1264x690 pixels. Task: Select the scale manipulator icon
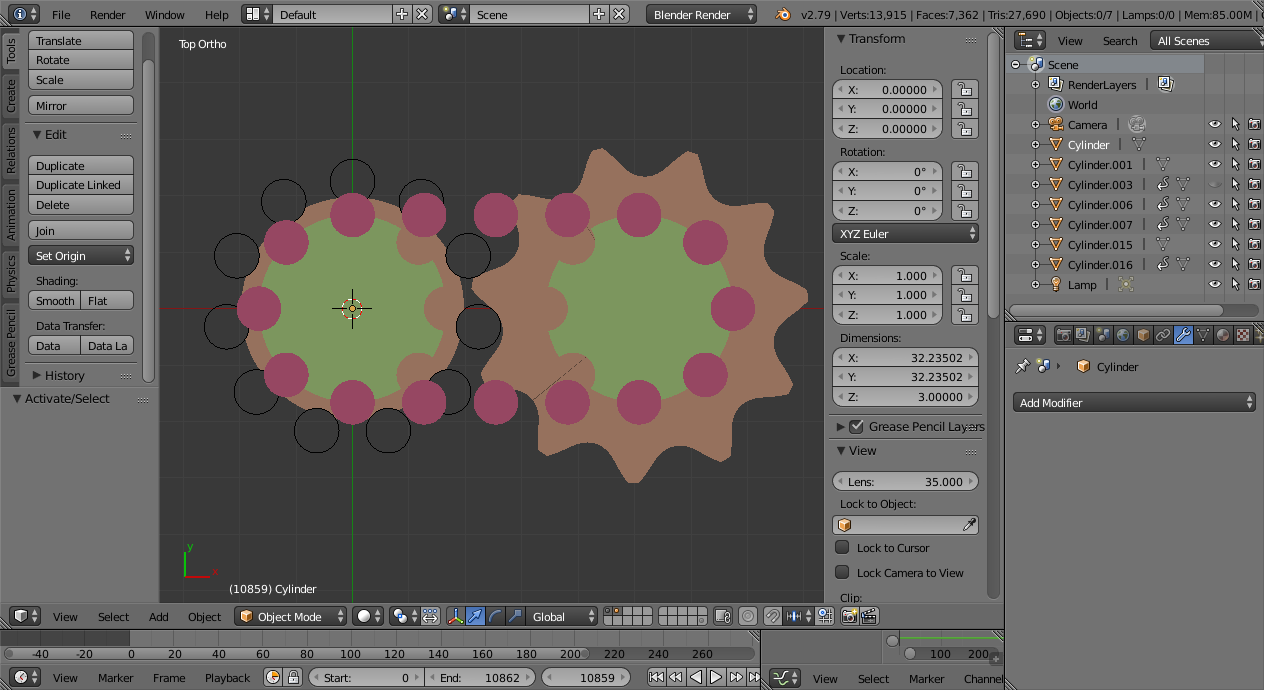click(515, 616)
